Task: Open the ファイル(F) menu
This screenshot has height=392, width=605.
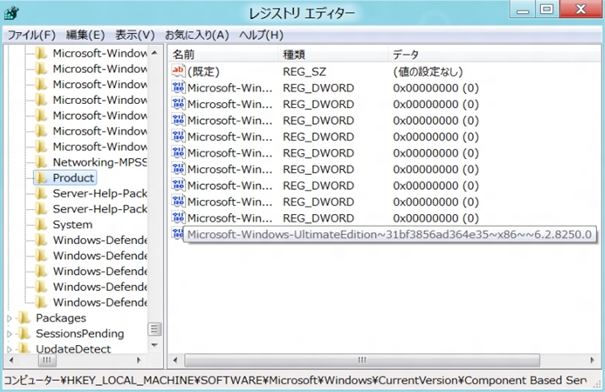Action: tap(32, 35)
